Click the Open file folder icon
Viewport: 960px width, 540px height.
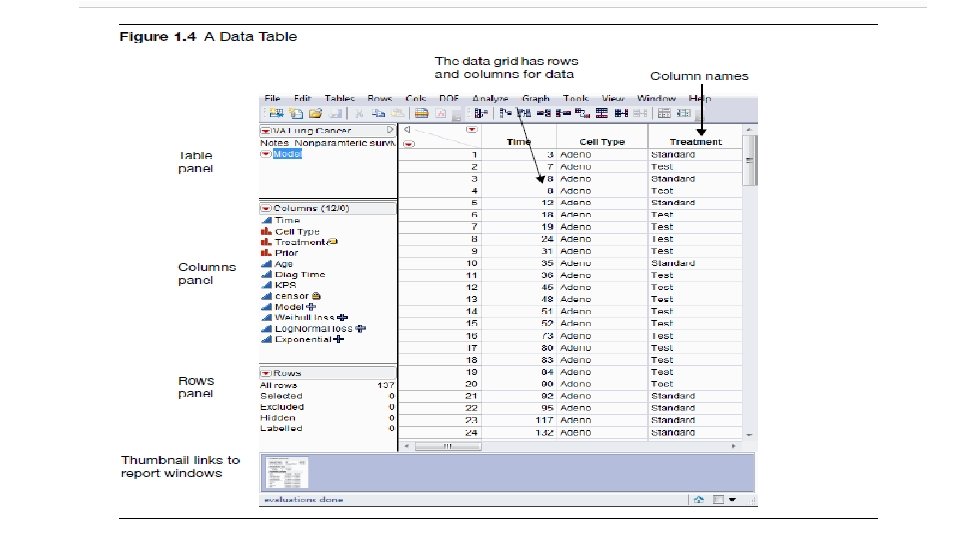(x=315, y=113)
